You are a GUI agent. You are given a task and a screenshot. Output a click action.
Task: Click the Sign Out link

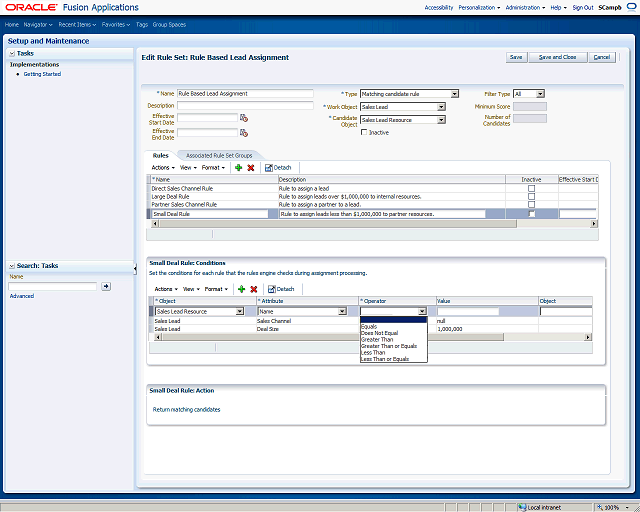click(x=582, y=7)
